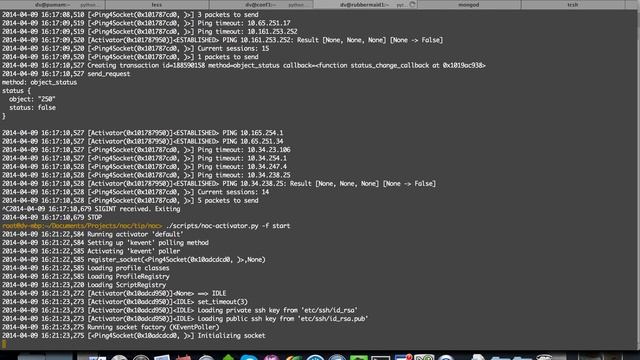This screenshot has width=640, height=360.
Task: Click 'Ping timeout: 10.65.251.17' line
Action: pos(146,23)
